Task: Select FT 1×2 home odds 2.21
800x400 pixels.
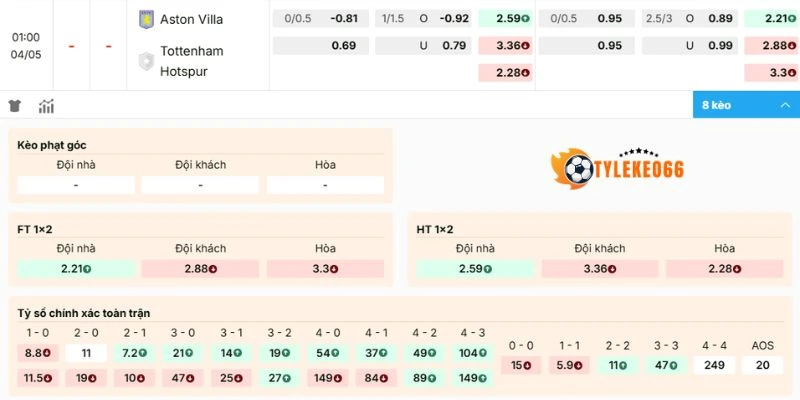Action: coord(76,269)
